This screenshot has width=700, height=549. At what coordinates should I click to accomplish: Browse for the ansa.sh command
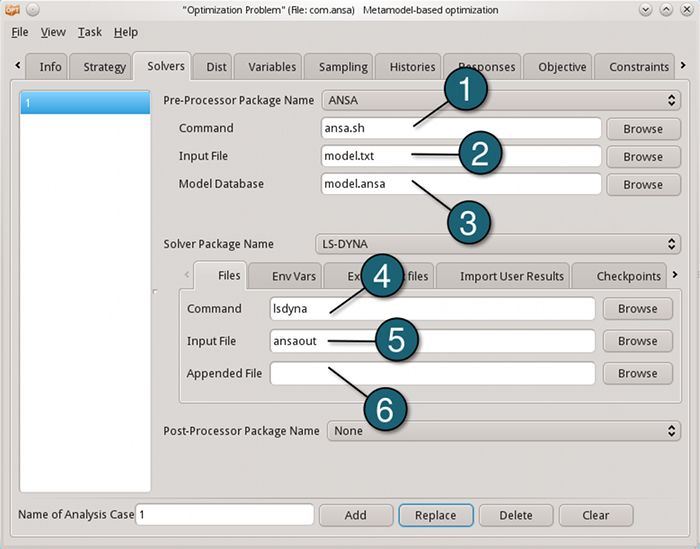643,129
